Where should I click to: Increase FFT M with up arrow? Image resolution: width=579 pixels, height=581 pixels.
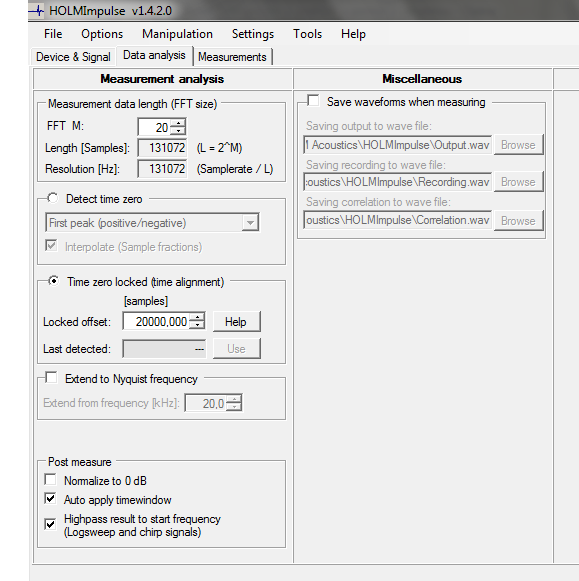[x=179, y=123]
